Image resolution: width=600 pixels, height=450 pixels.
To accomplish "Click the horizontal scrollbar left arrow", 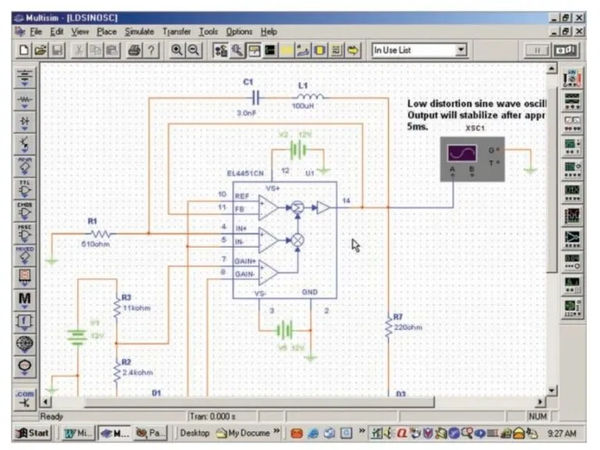I will pyautogui.click(x=46, y=402).
